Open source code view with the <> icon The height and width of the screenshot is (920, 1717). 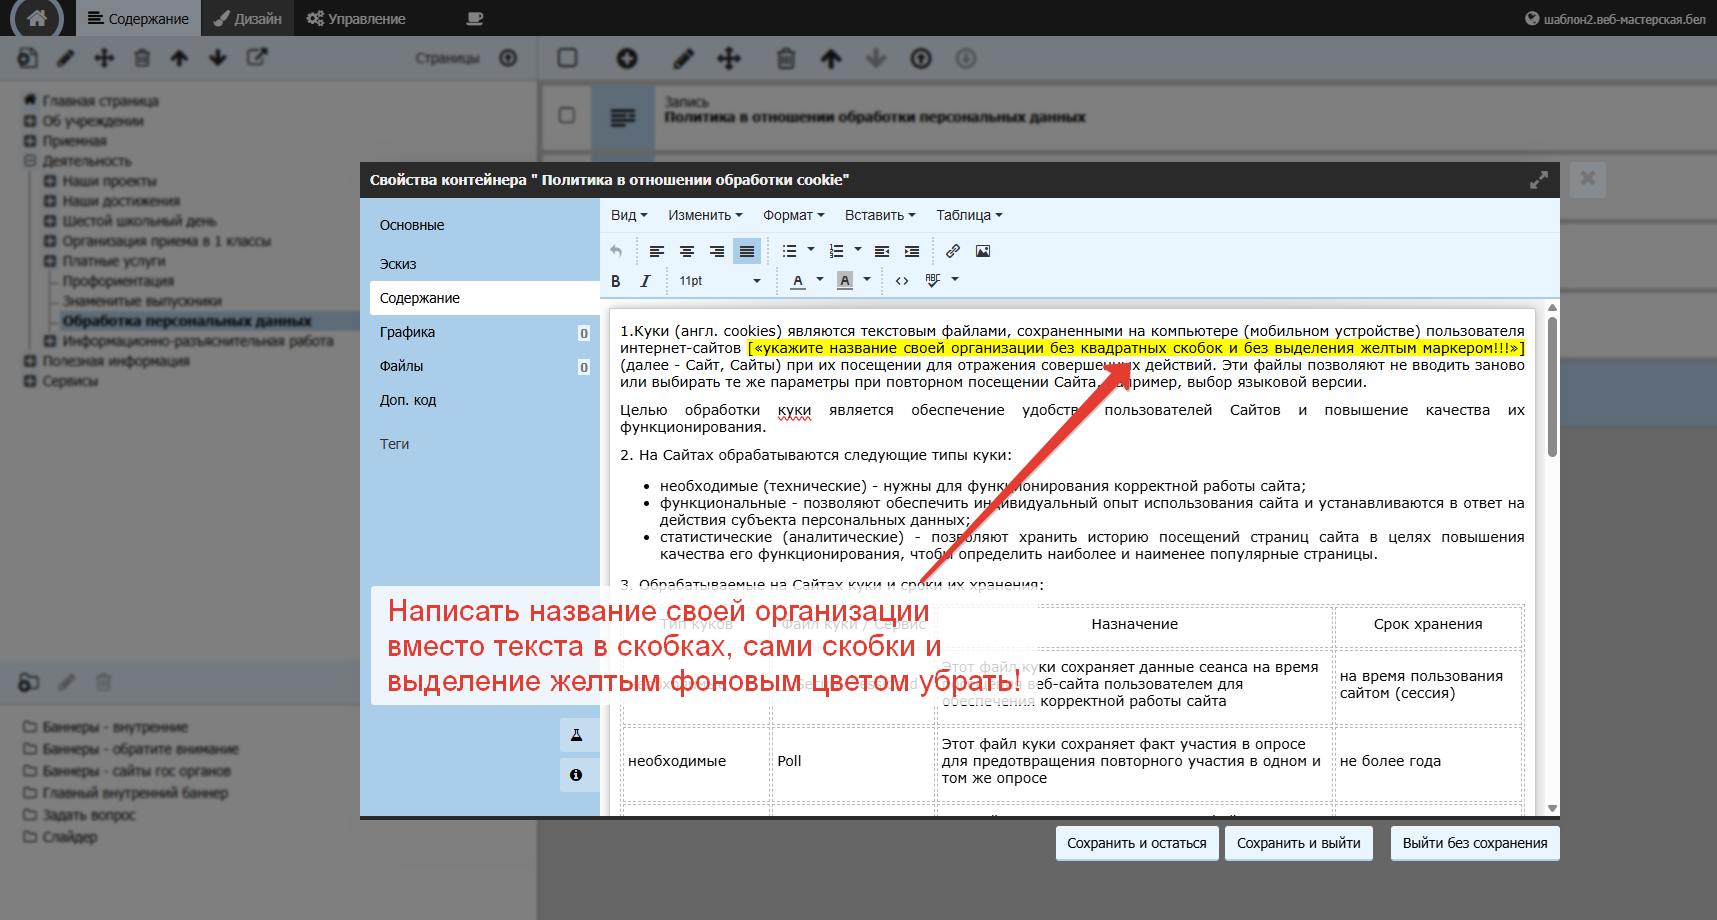pos(902,281)
